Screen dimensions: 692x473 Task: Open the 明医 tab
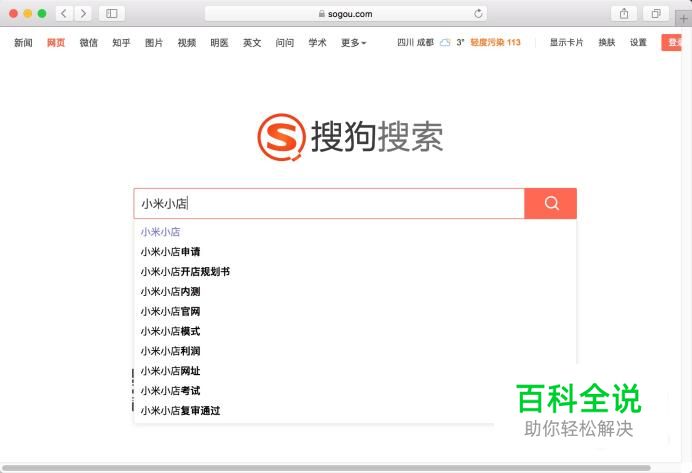click(x=219, y=43)
